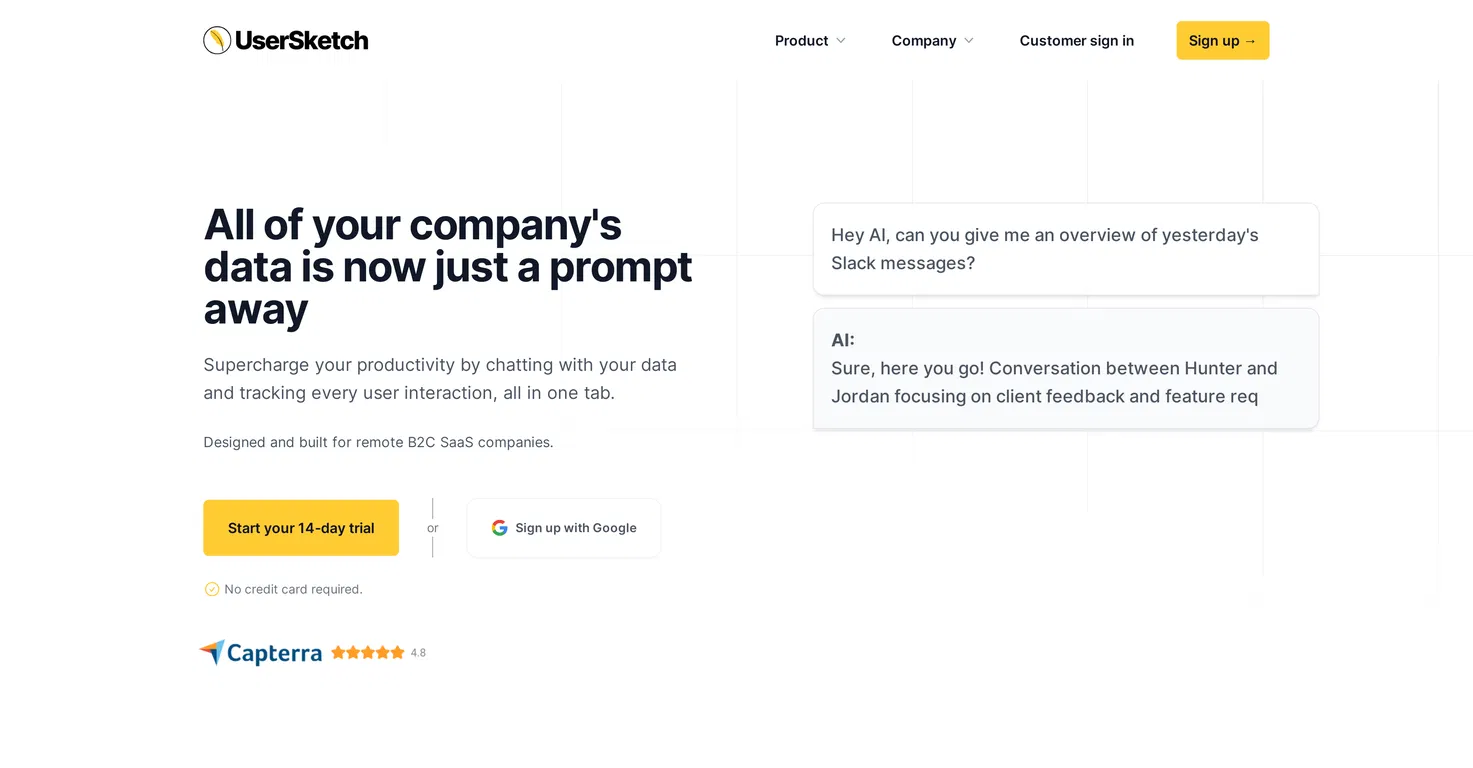Viewport: 1473px width, 768px height.
Task: Open the Product menu
Action: (x=811, y=41)
